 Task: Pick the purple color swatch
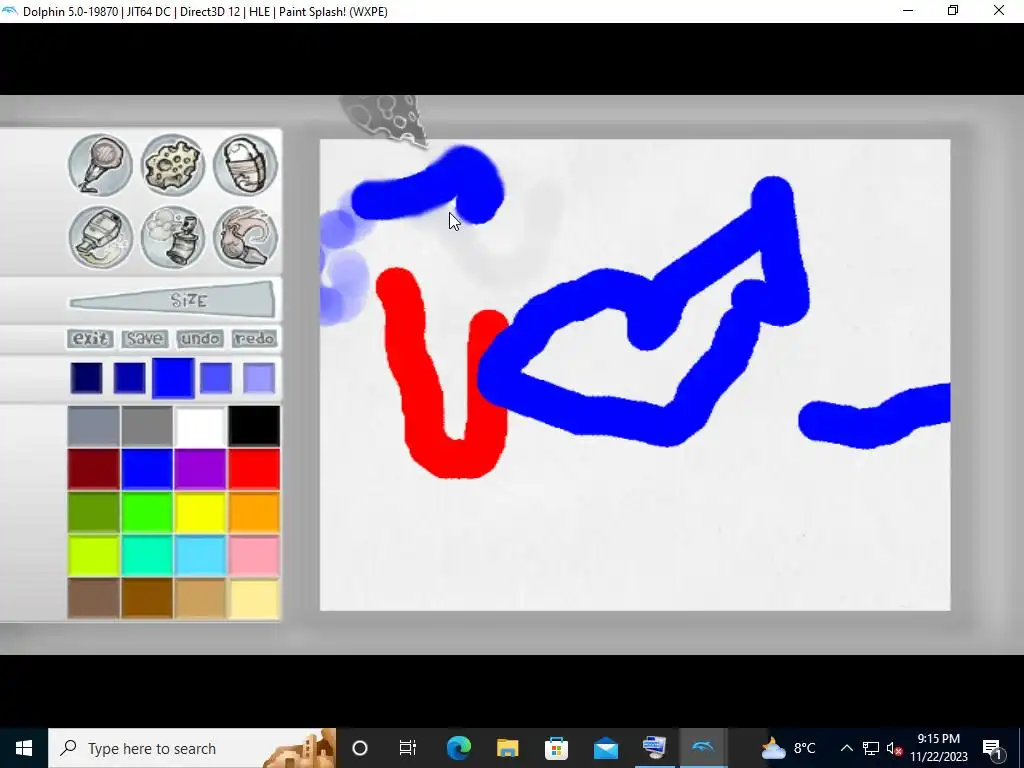[200, 469]
